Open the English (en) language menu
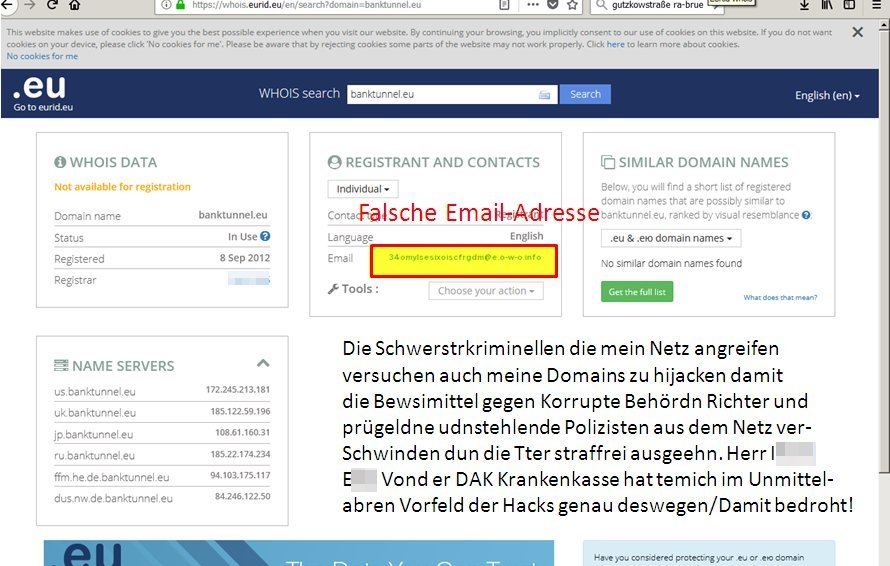The height and width of the screenshot is (566, 890). pyautogui.click(x=827, y=95)
